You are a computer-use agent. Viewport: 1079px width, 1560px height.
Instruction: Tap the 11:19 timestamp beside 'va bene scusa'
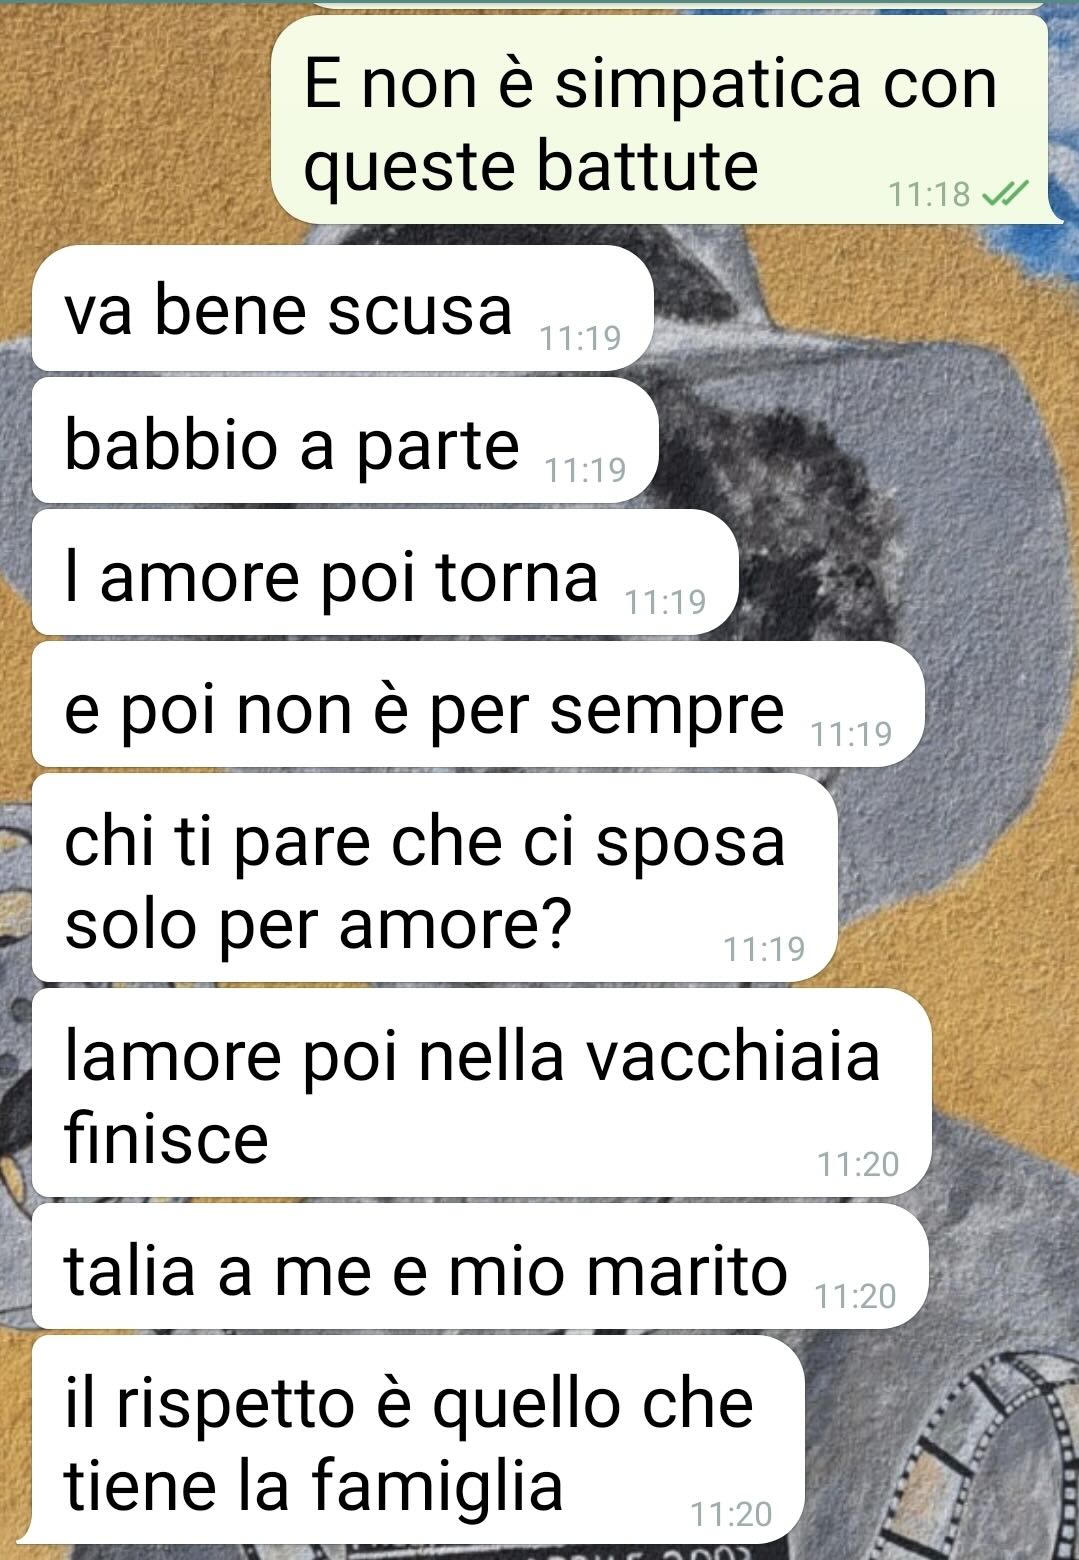581,338
